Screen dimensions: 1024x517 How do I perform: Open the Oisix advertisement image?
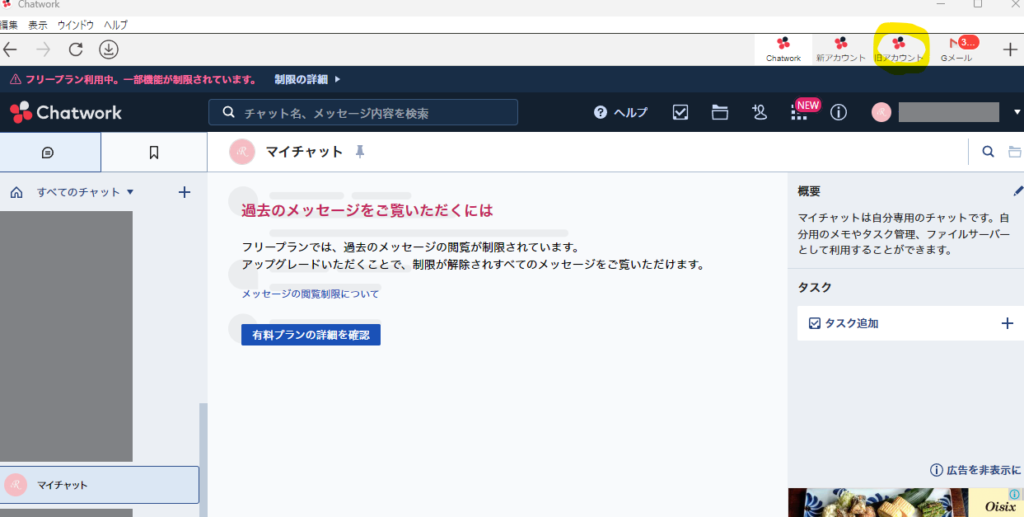click(905, 503)
